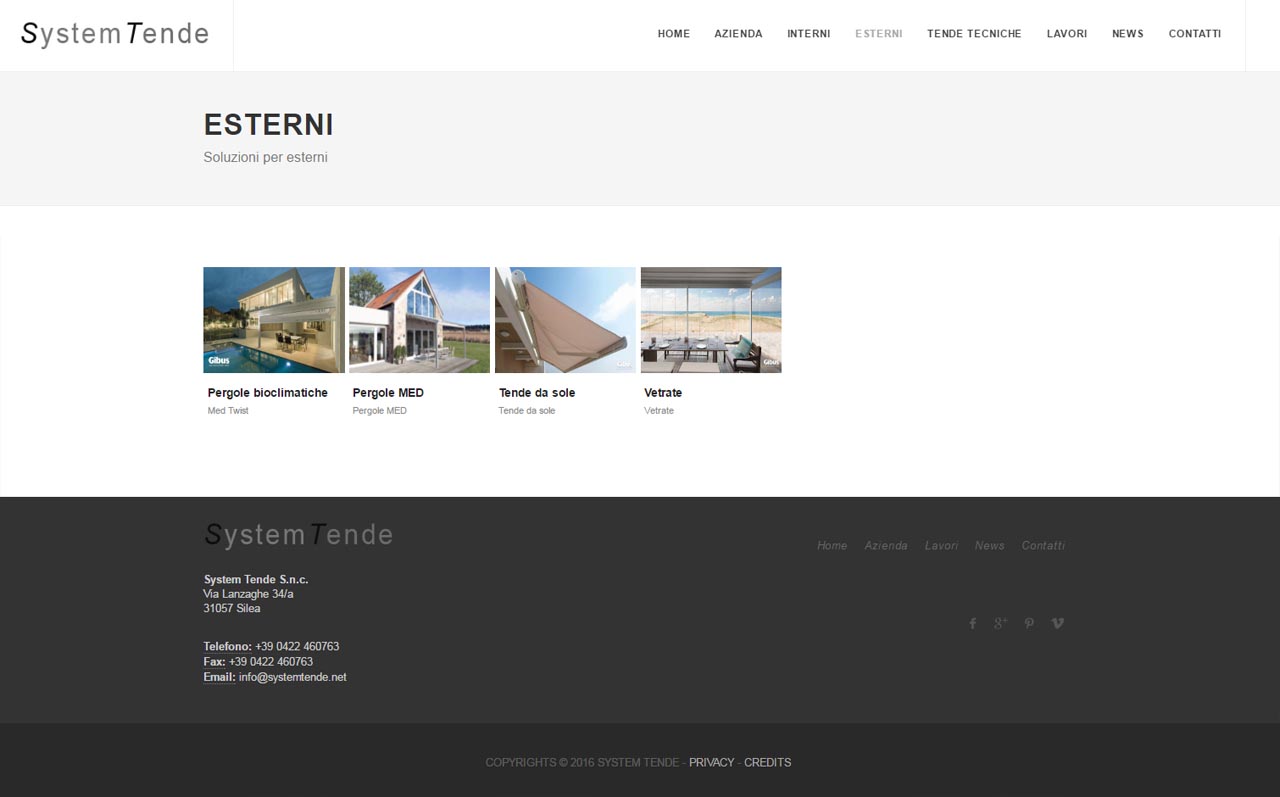Open the Pergole bioclimatiche thumbnail image

pyautogui.click(x=273, y=320)
